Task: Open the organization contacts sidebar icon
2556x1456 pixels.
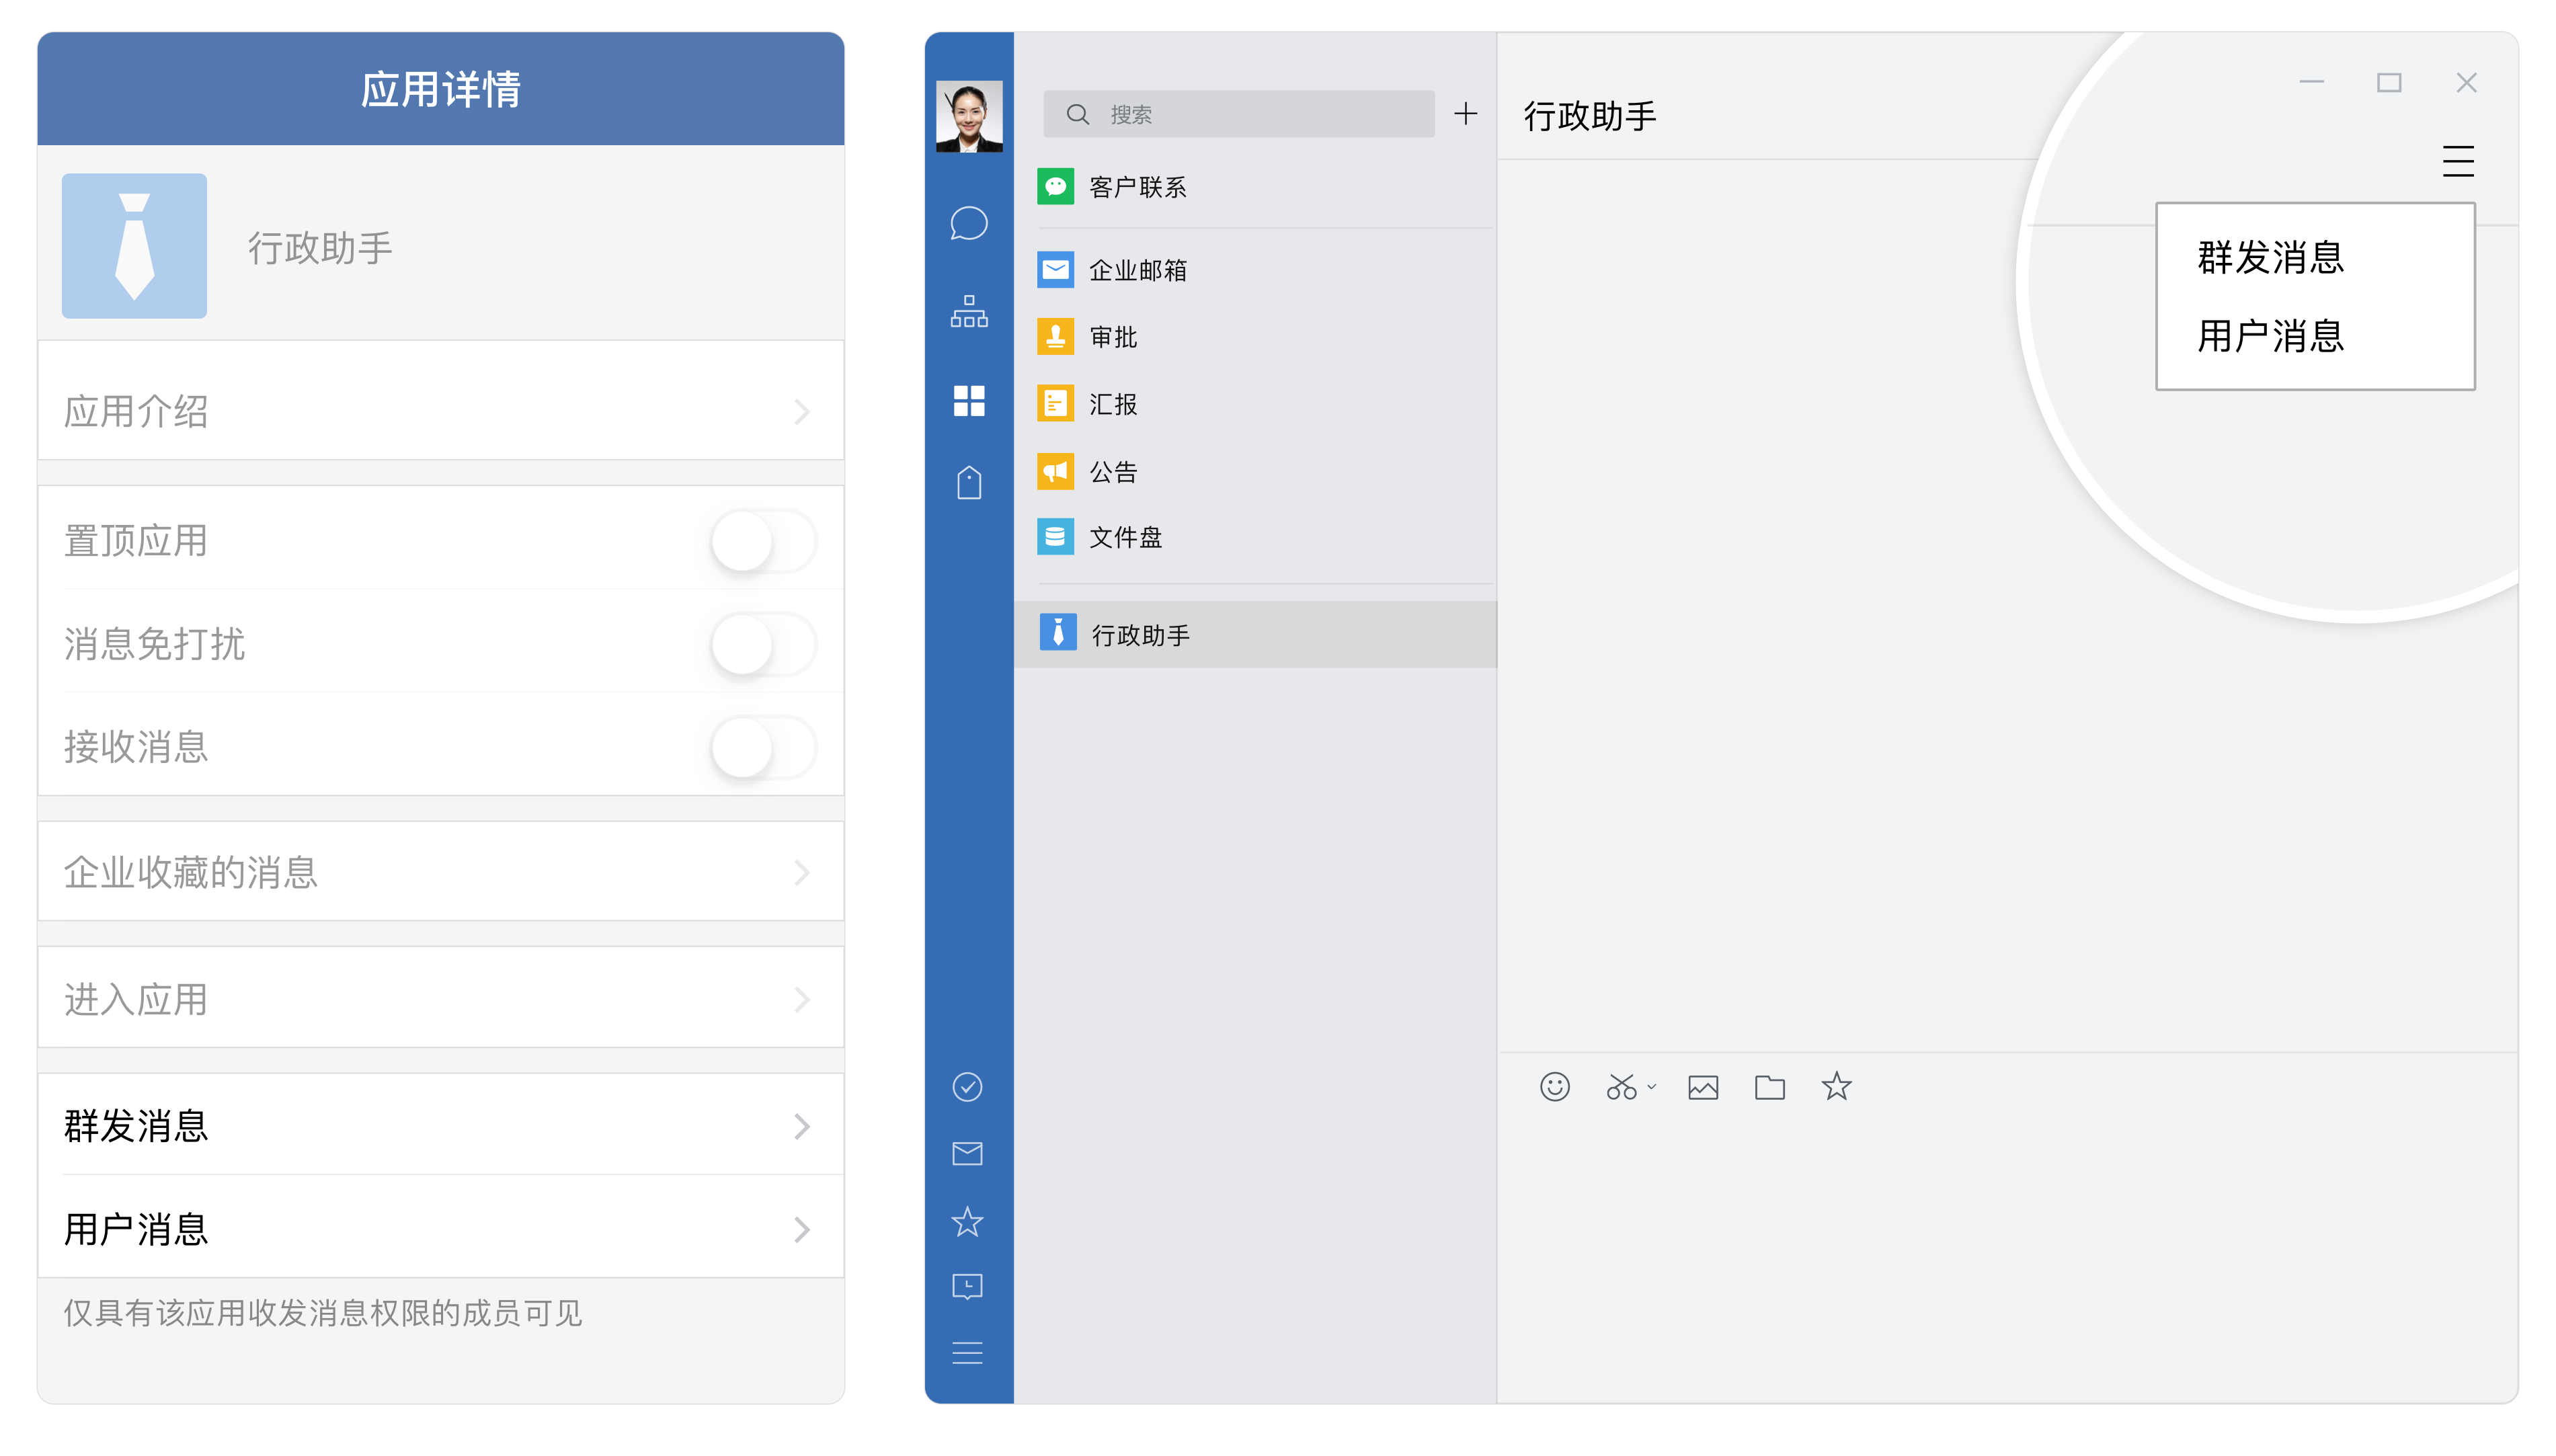Action: [x=968, y=311]
